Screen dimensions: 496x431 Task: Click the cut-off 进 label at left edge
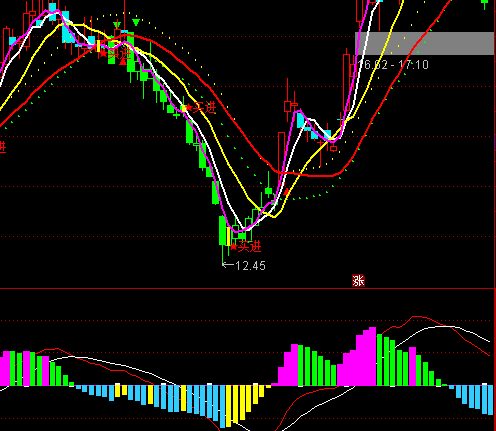tap(3, 147)
